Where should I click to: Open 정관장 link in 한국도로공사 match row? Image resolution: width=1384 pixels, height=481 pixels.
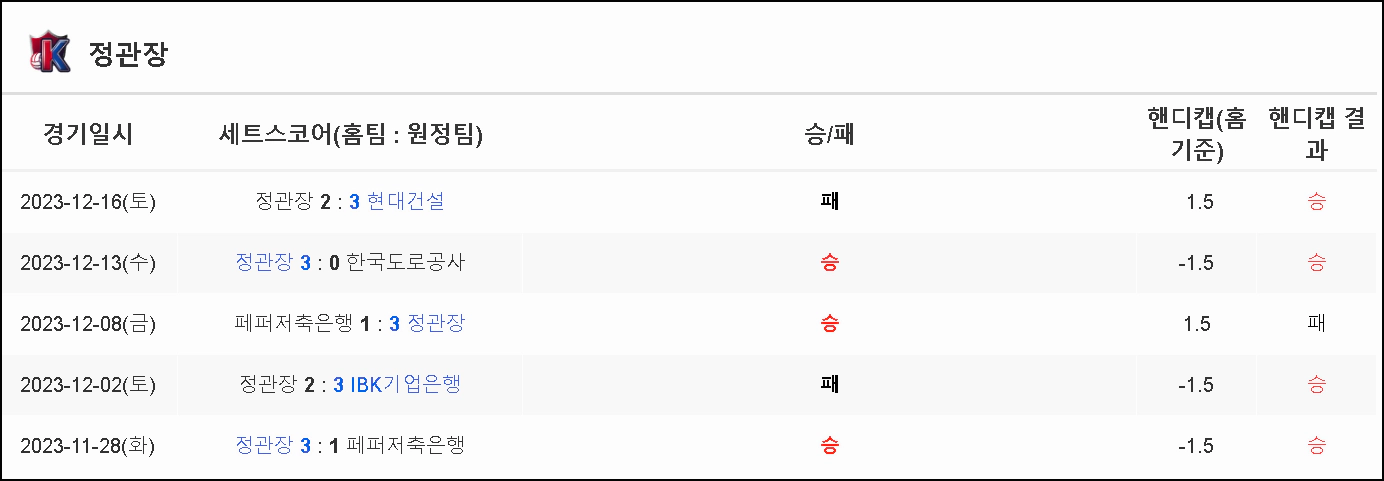point(265,263)
